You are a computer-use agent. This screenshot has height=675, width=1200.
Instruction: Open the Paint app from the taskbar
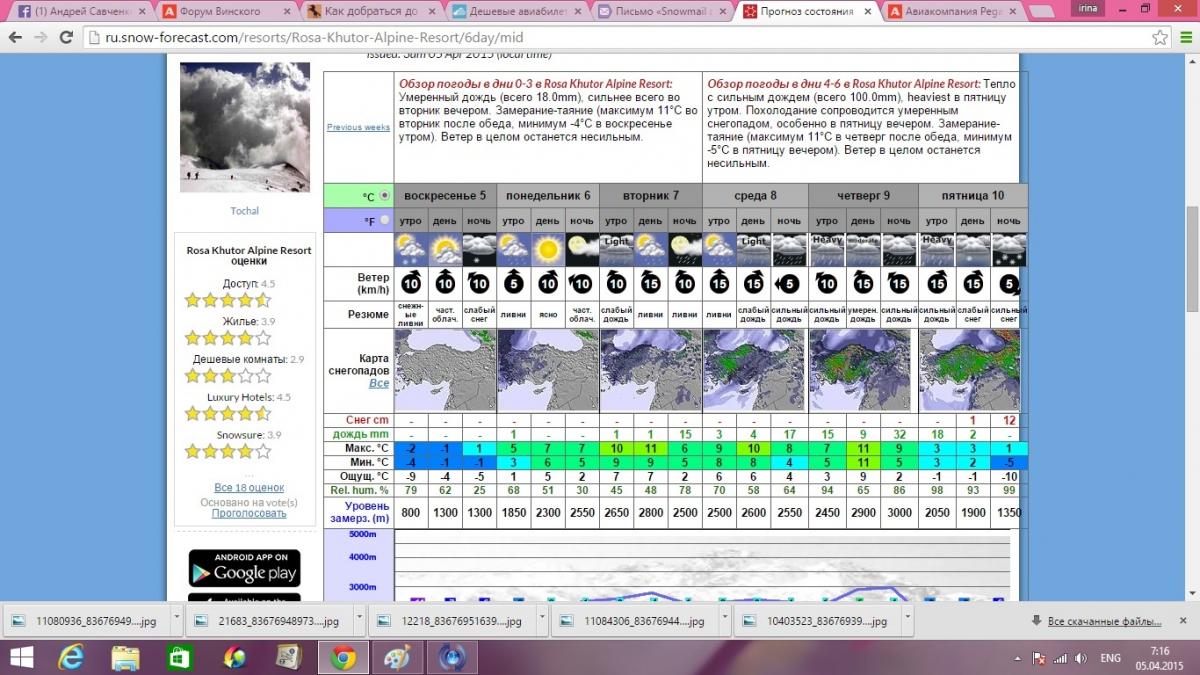tap(397, 658)
